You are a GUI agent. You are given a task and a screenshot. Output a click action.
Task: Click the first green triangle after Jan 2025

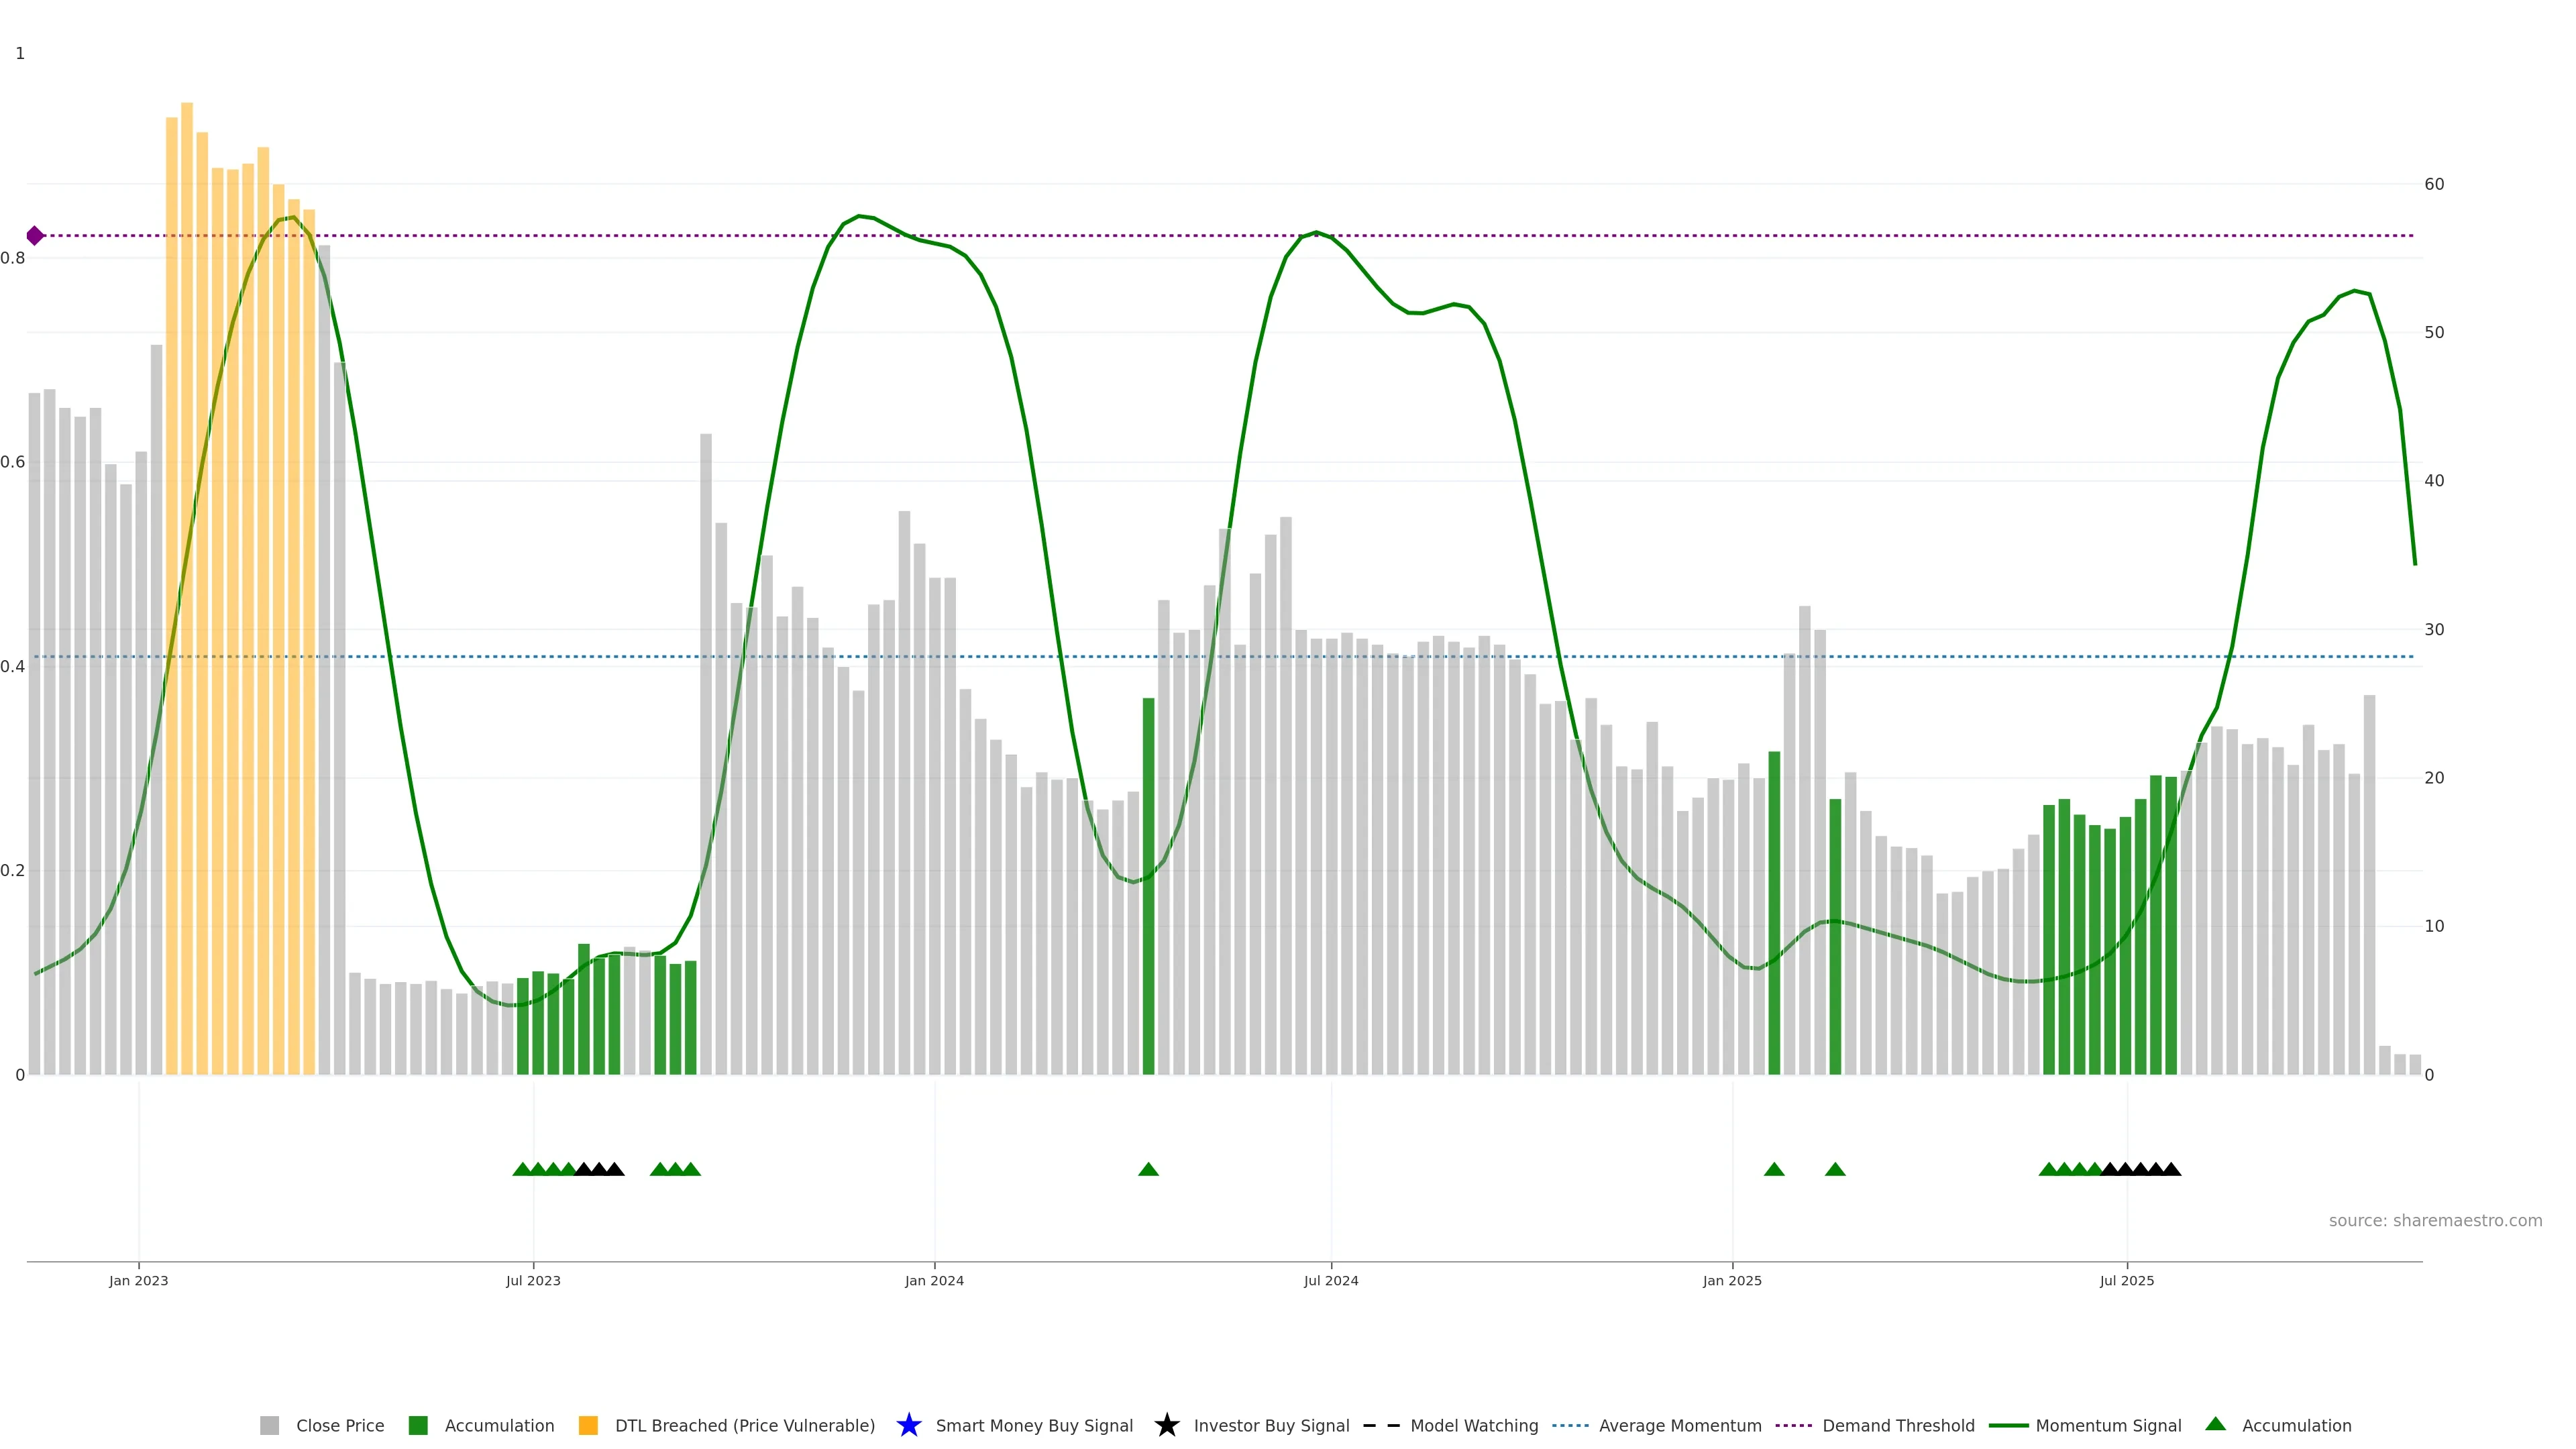pyautogui.click(x=1774, y=1169)
